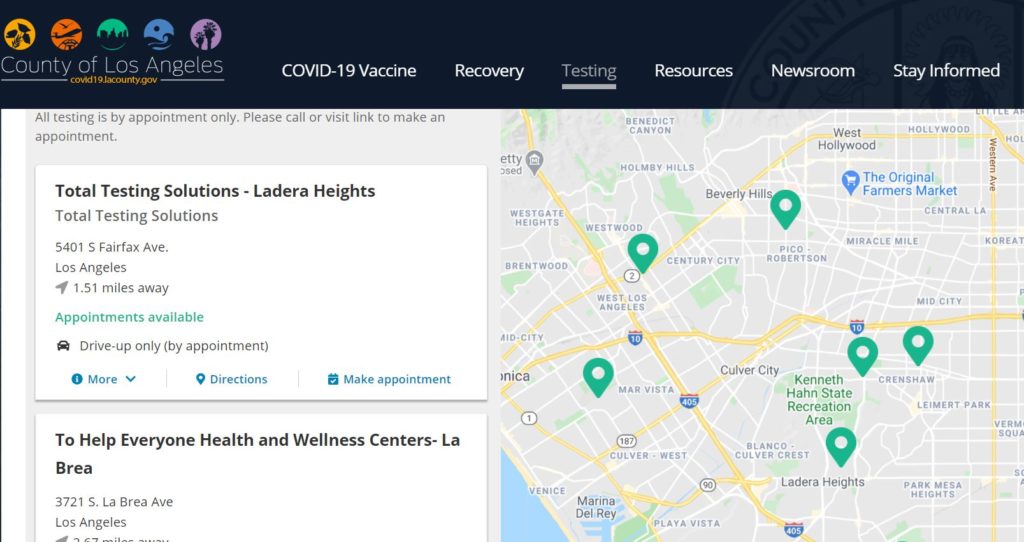This screenshot has height=542, width=1024.
Task: Click the Brentwood map label
Action: click(536, 266)
